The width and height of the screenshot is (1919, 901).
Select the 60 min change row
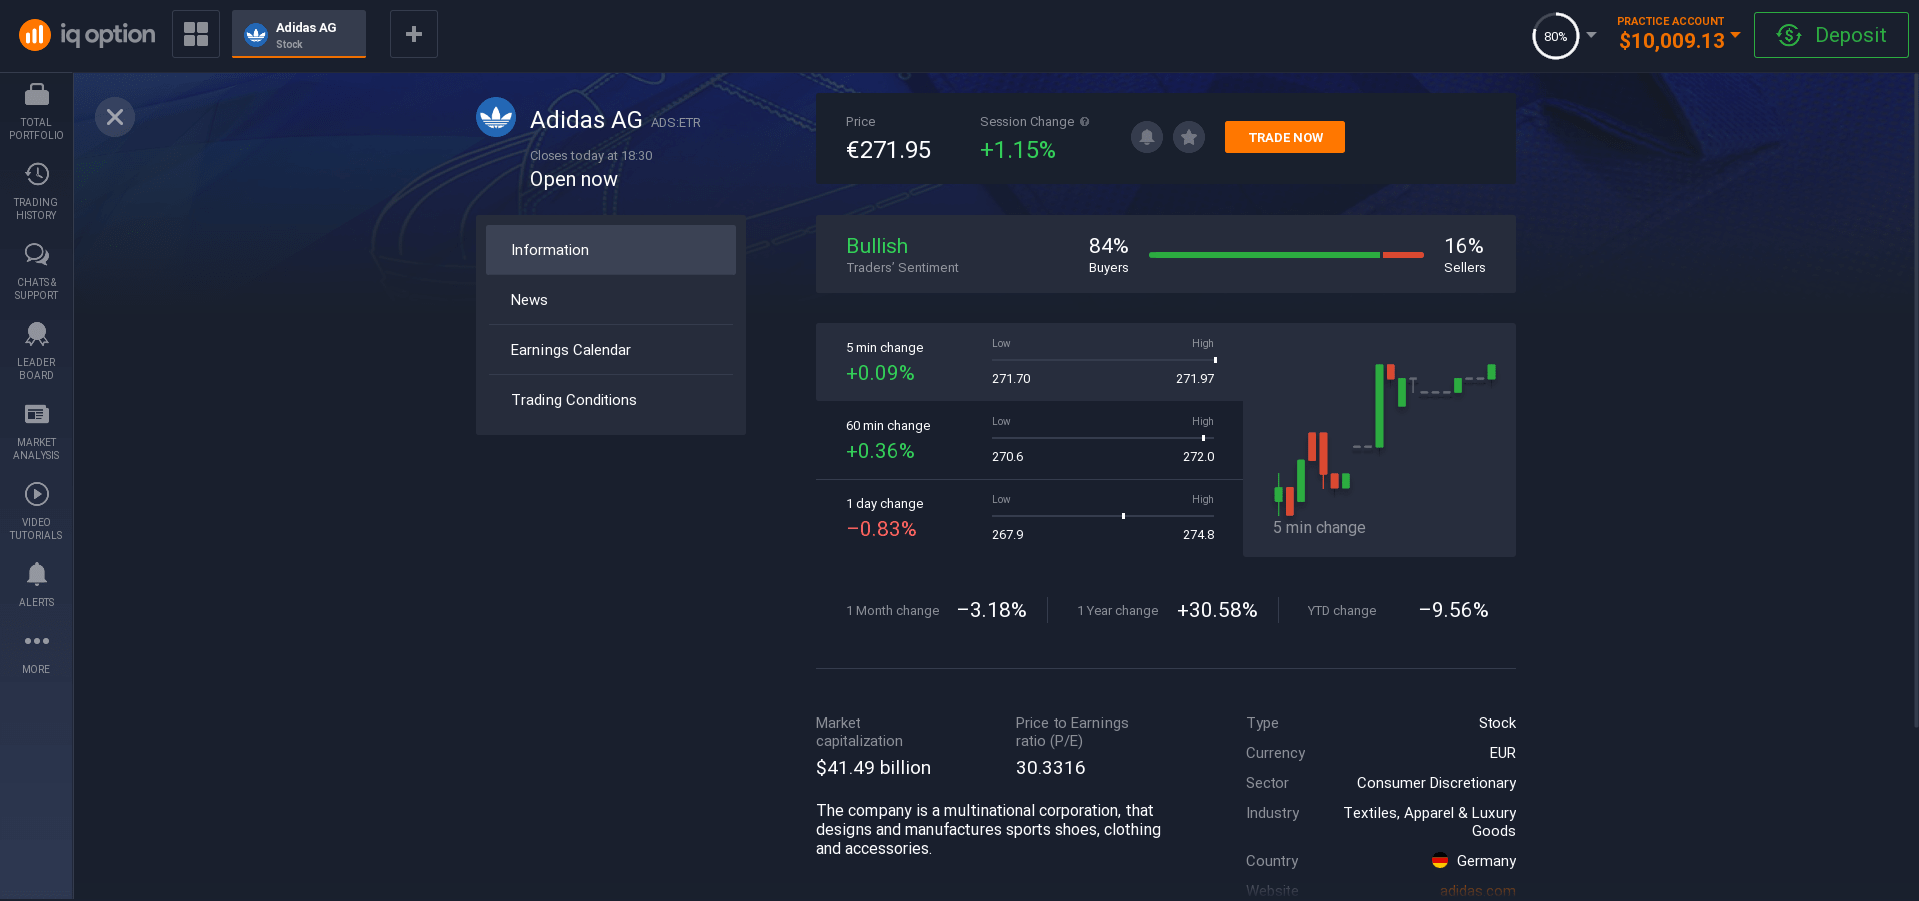tap(1029, 440)
